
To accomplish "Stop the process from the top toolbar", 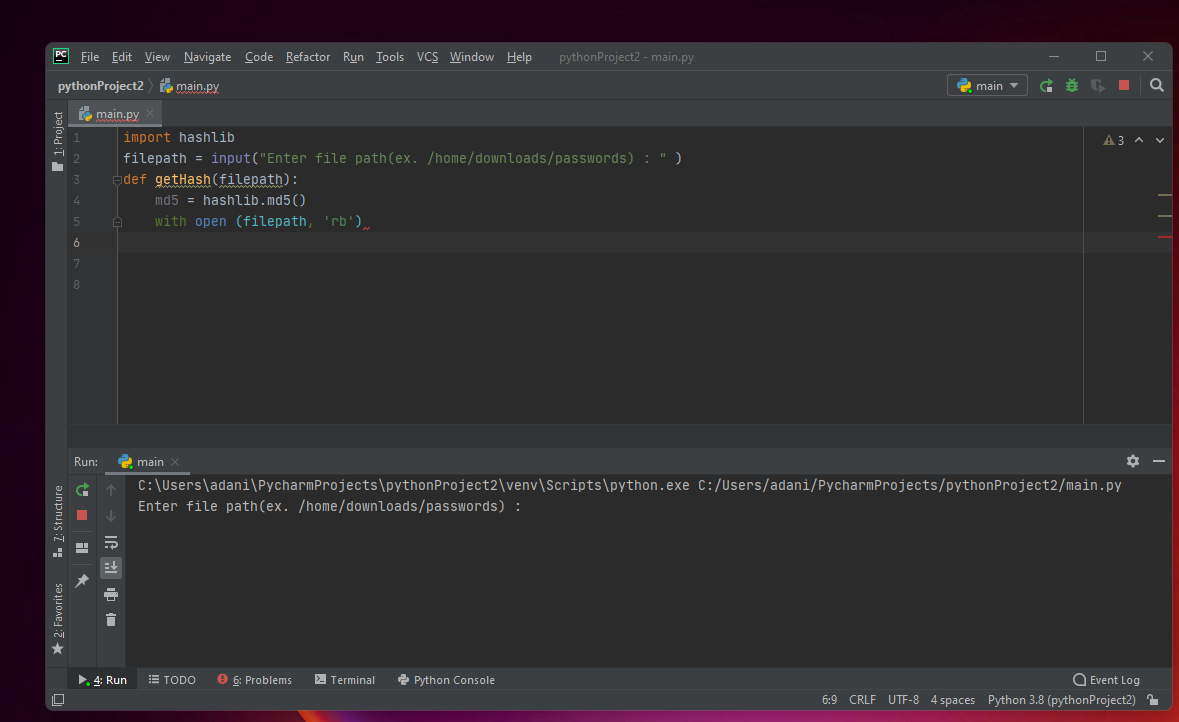I will [1124, 86].
